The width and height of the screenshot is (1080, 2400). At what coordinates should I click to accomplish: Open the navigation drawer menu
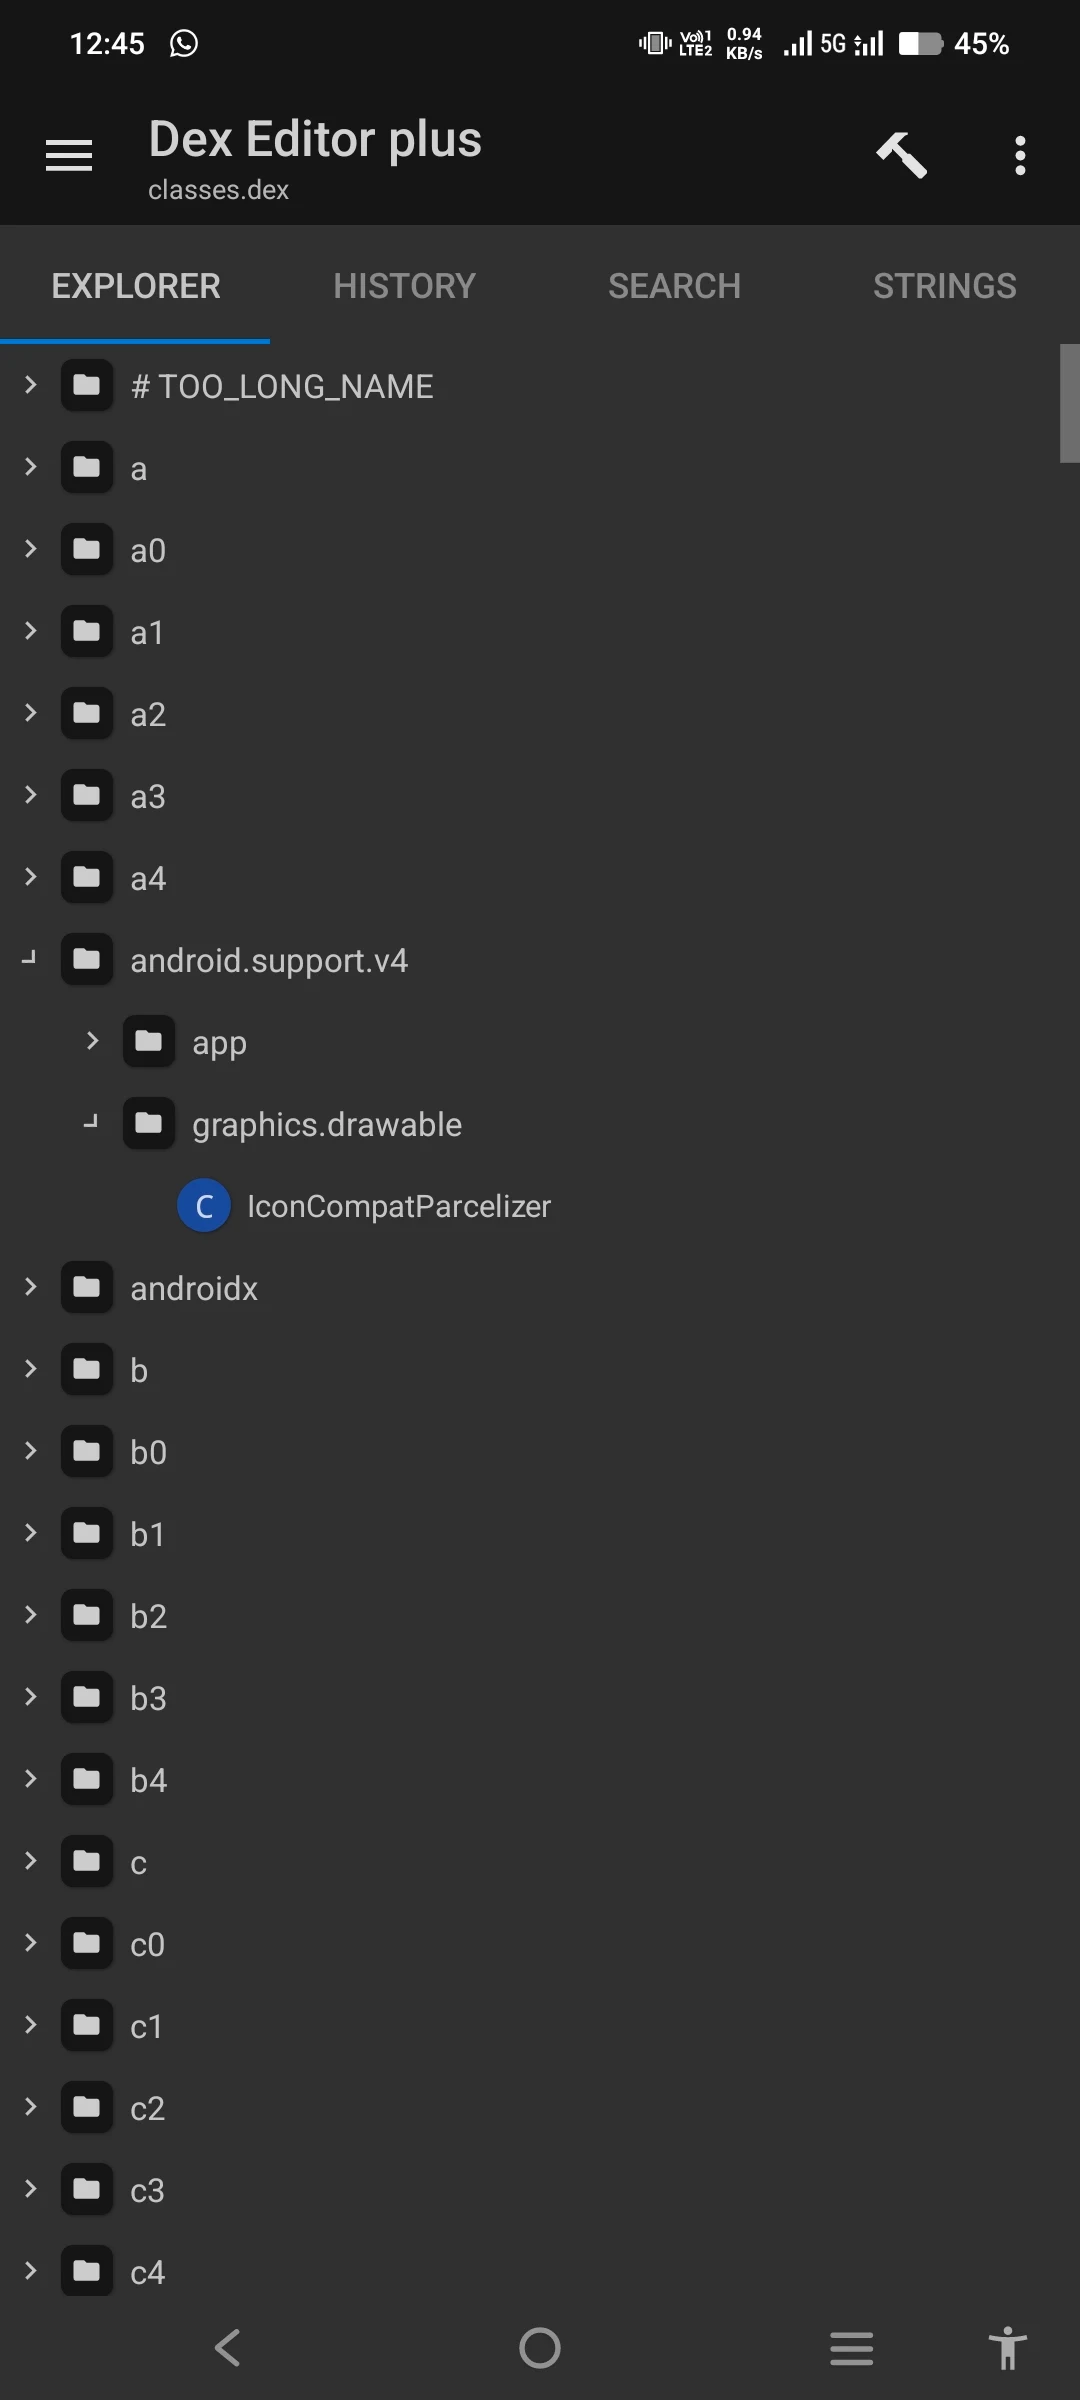(x=68, y=155)
